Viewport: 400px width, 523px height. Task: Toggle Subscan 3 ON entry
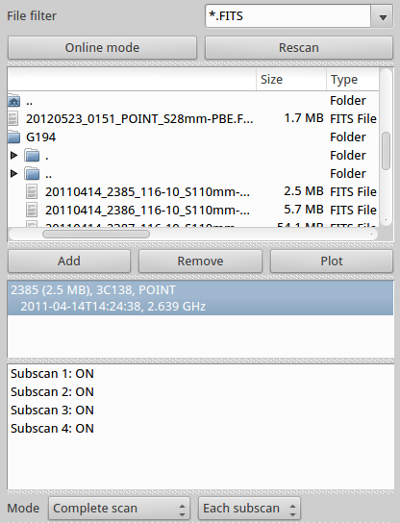52,410
